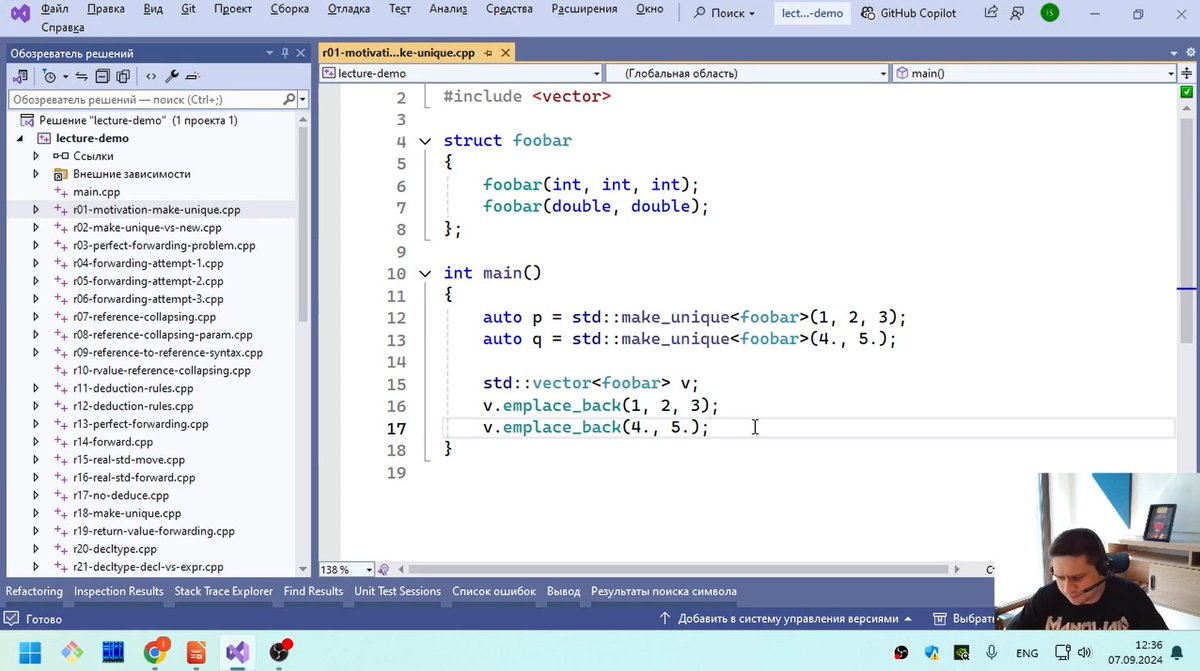The width and height of the screenshot is (1200, 671).
Task: Click the collapse all icon in Solution Explorer
Action: (x=103, y=76)
